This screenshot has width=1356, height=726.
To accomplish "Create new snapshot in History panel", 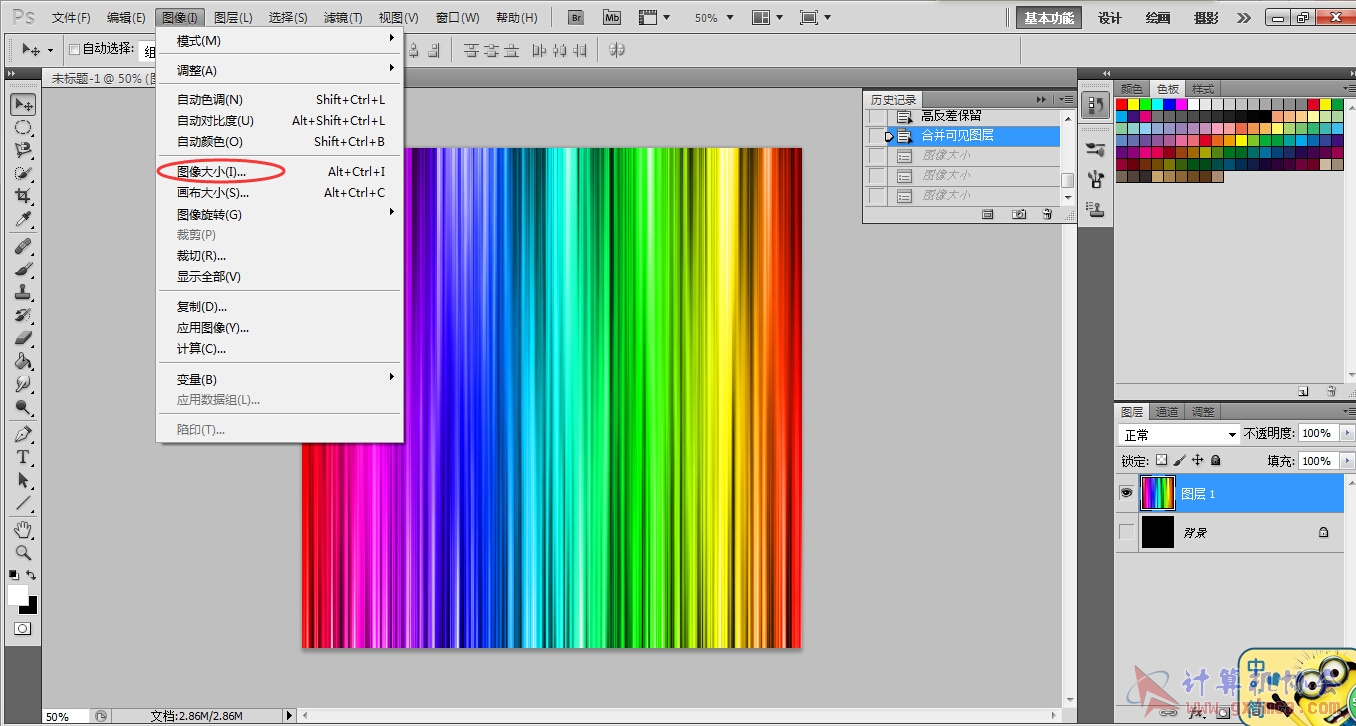I will point(1019,214).
